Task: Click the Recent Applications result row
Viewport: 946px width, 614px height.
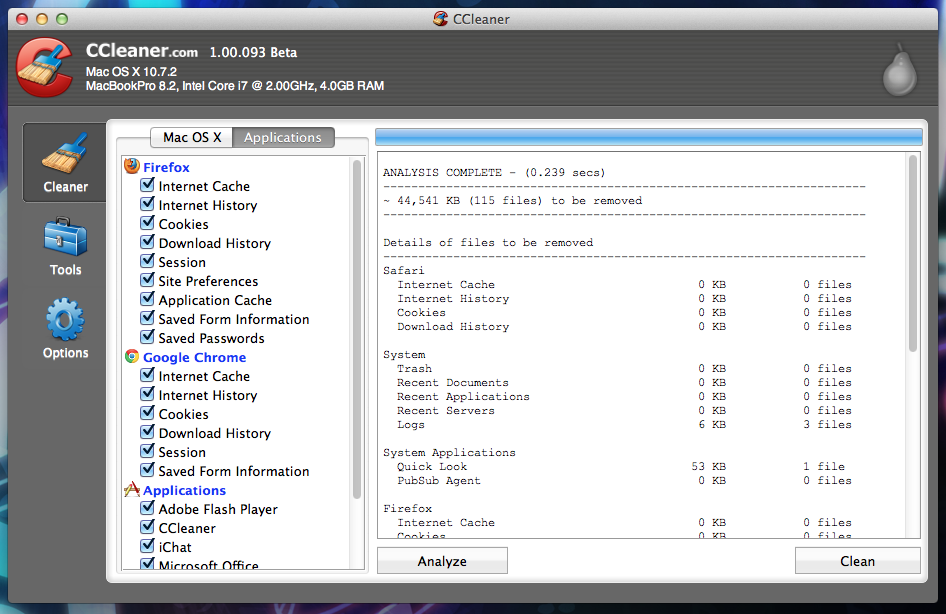Action: pyautogui.click(x=624, y=396)
